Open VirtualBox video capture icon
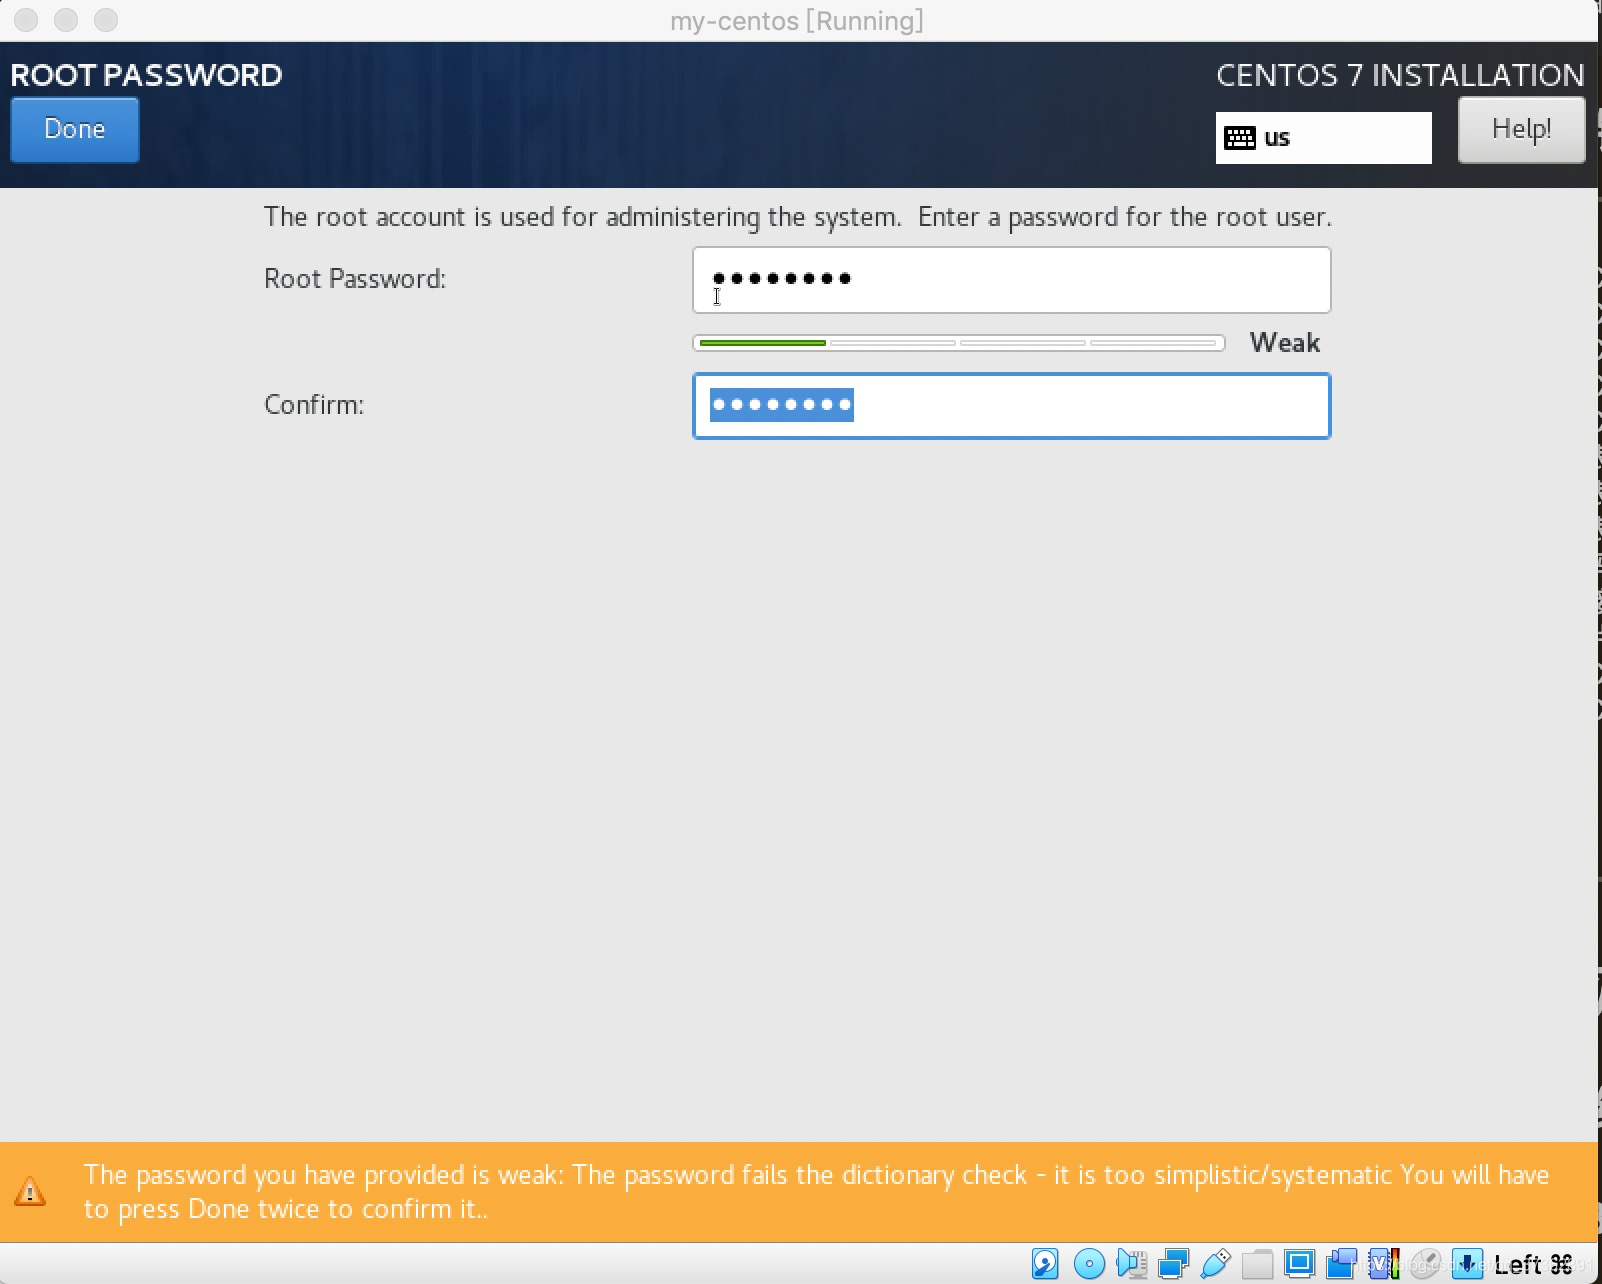Screen dimensions: 1602x1284 1341,1264
